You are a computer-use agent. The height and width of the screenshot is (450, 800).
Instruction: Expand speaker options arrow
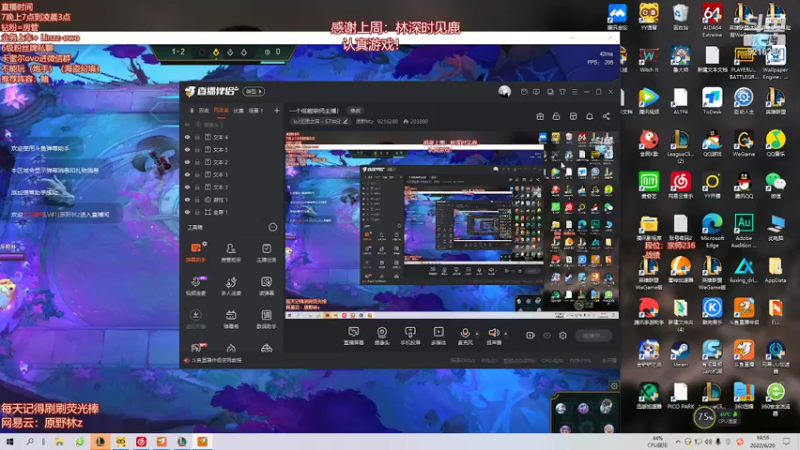506,334
